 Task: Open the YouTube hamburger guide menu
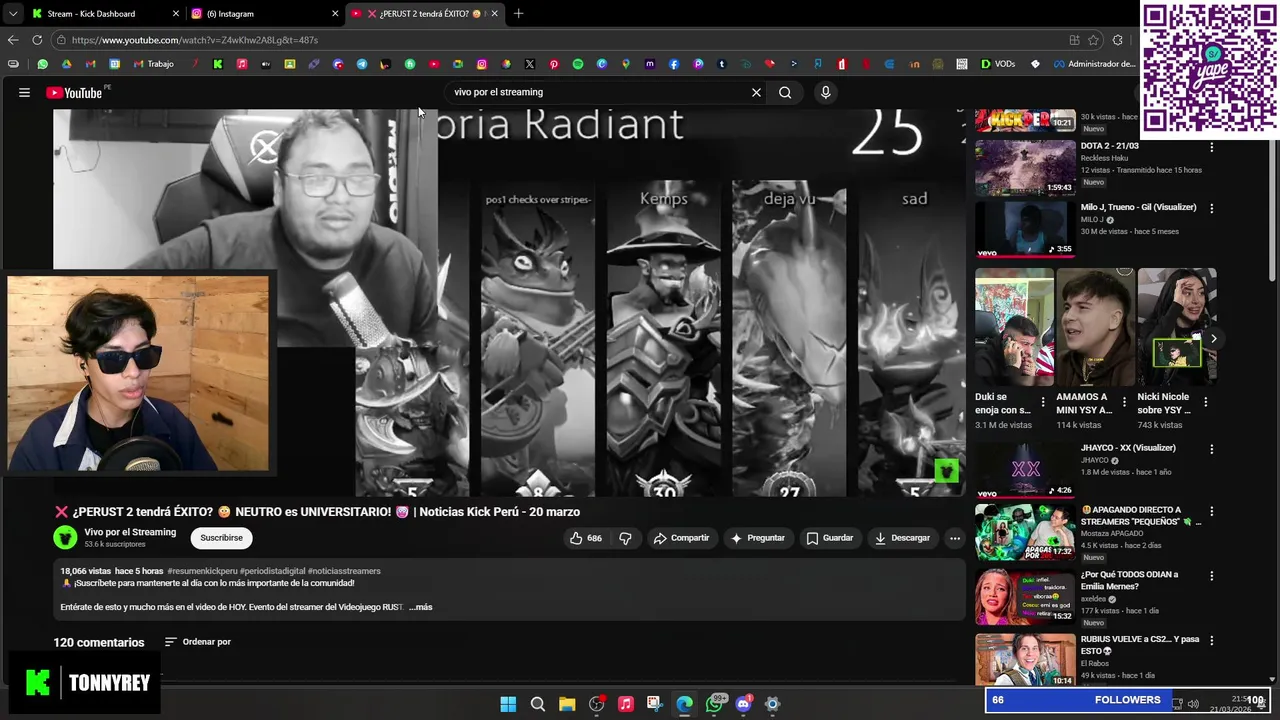(24, 92)
